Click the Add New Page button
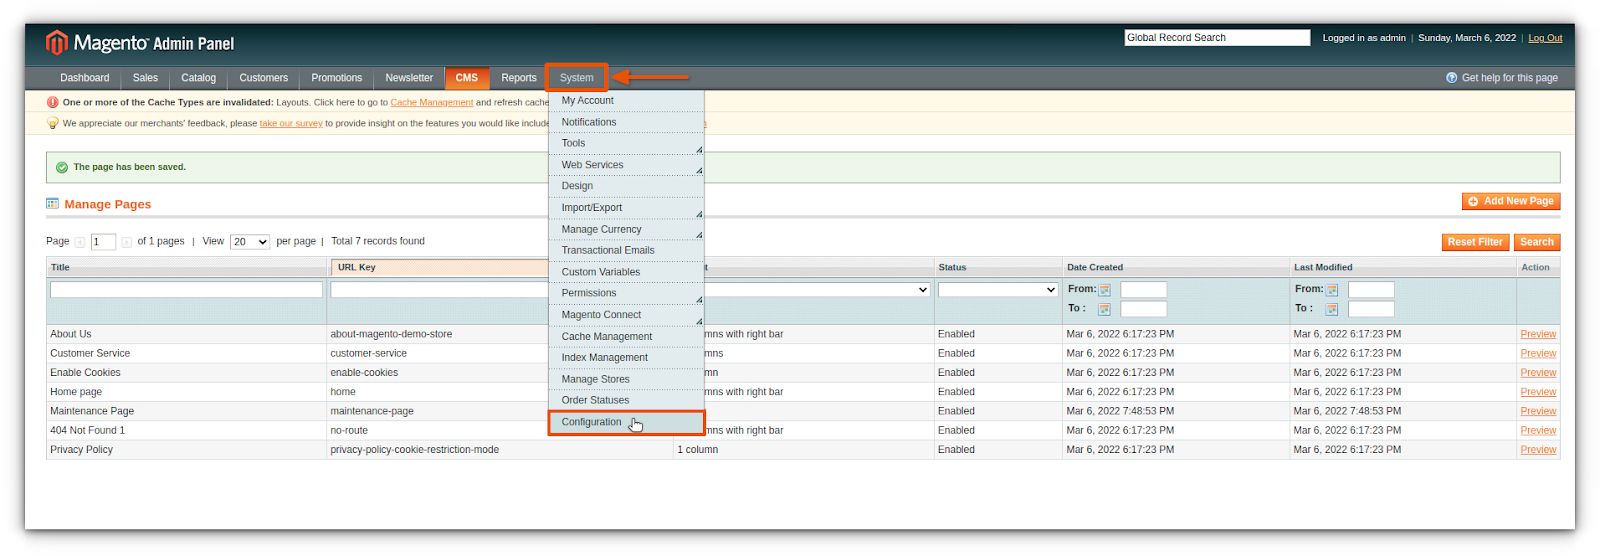The width and height of the screenshot is (1600, 556). [x=1510, y=201]
